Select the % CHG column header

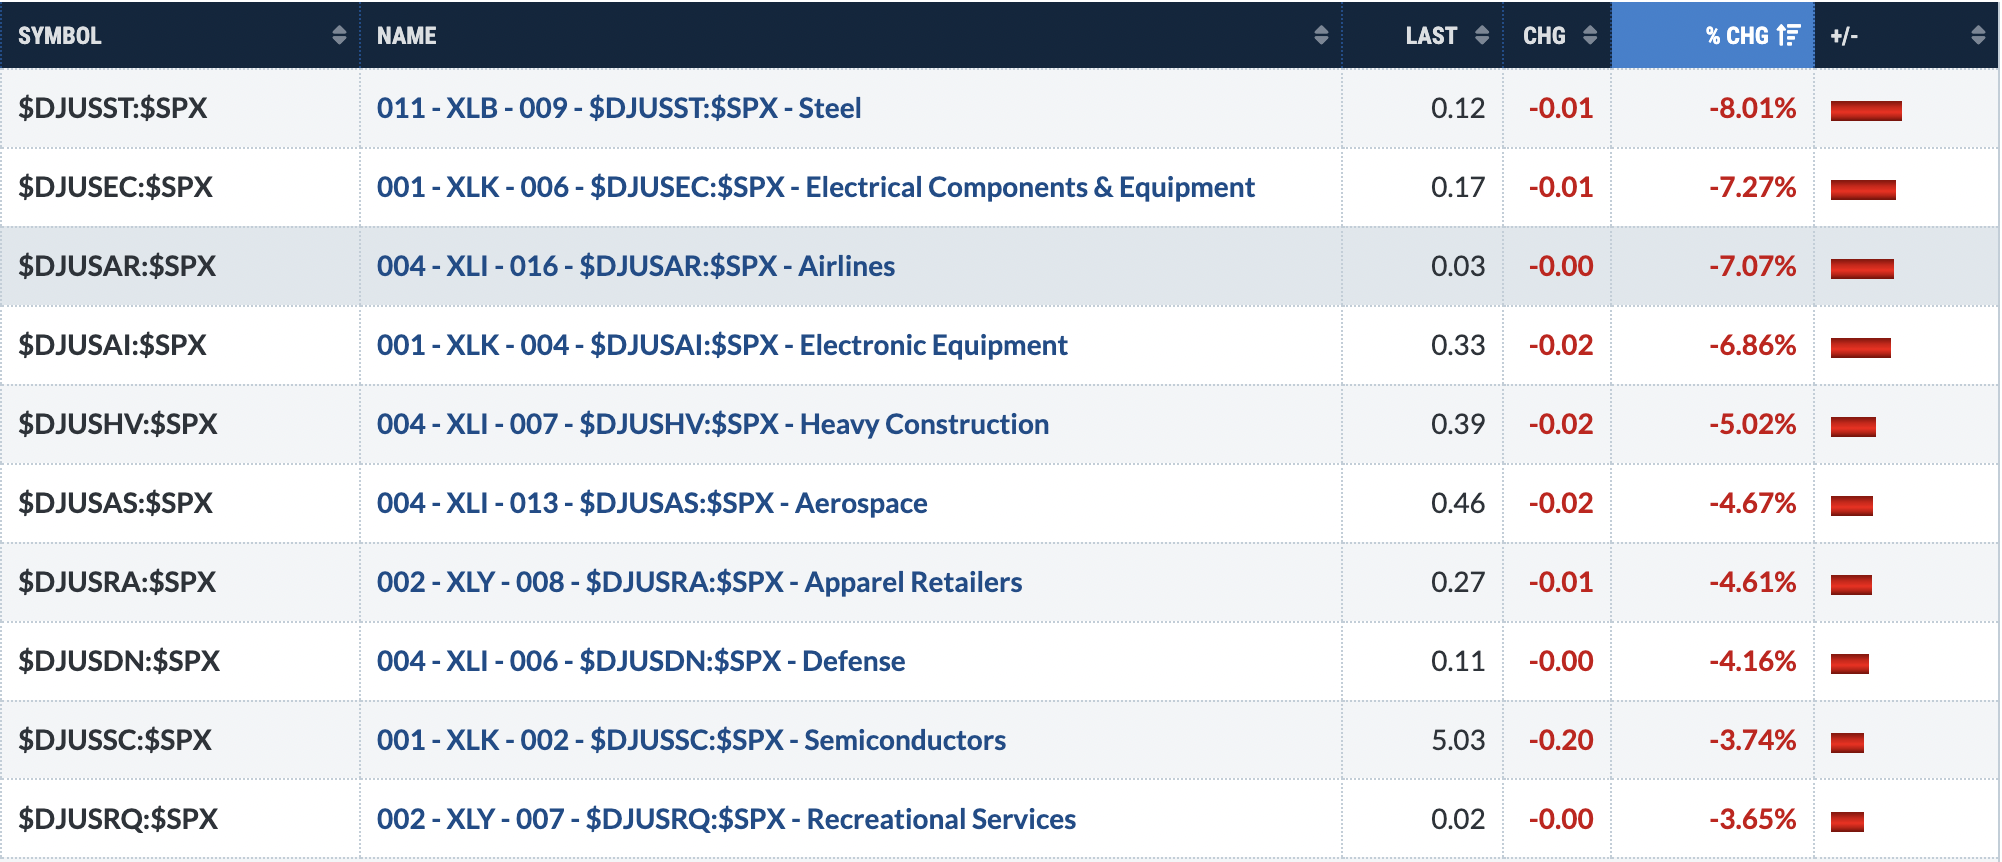[x=1713, y=35]
